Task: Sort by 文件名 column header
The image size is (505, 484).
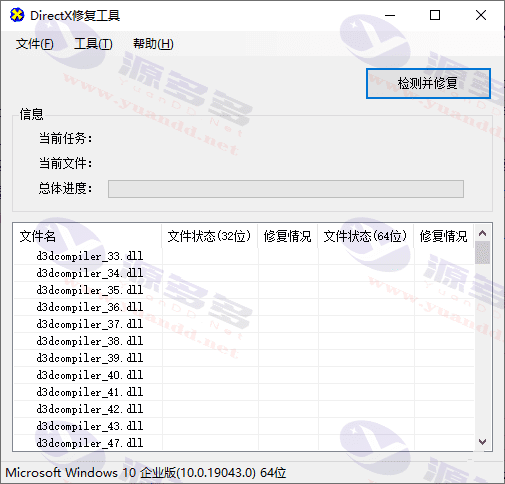Action: click(x=87, y=236)
